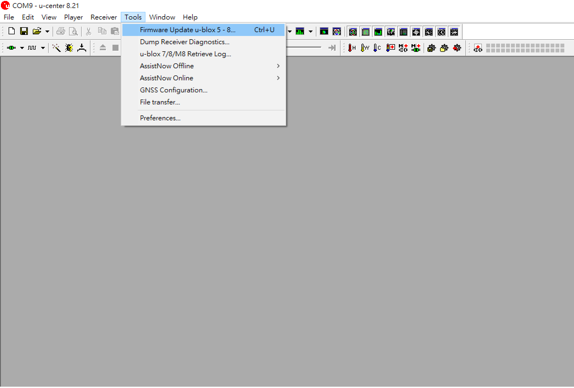Click the antenna icon next to the bug
The width and height of the screenshot is (574, 388).
[82, 48]
